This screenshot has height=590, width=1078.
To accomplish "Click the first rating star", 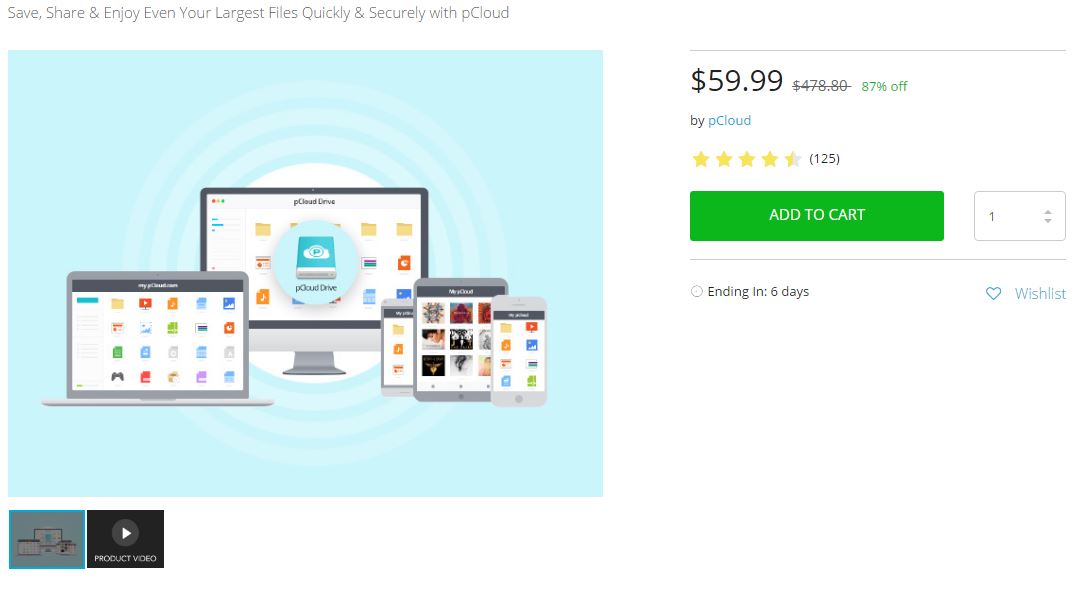I will (700, 159).
